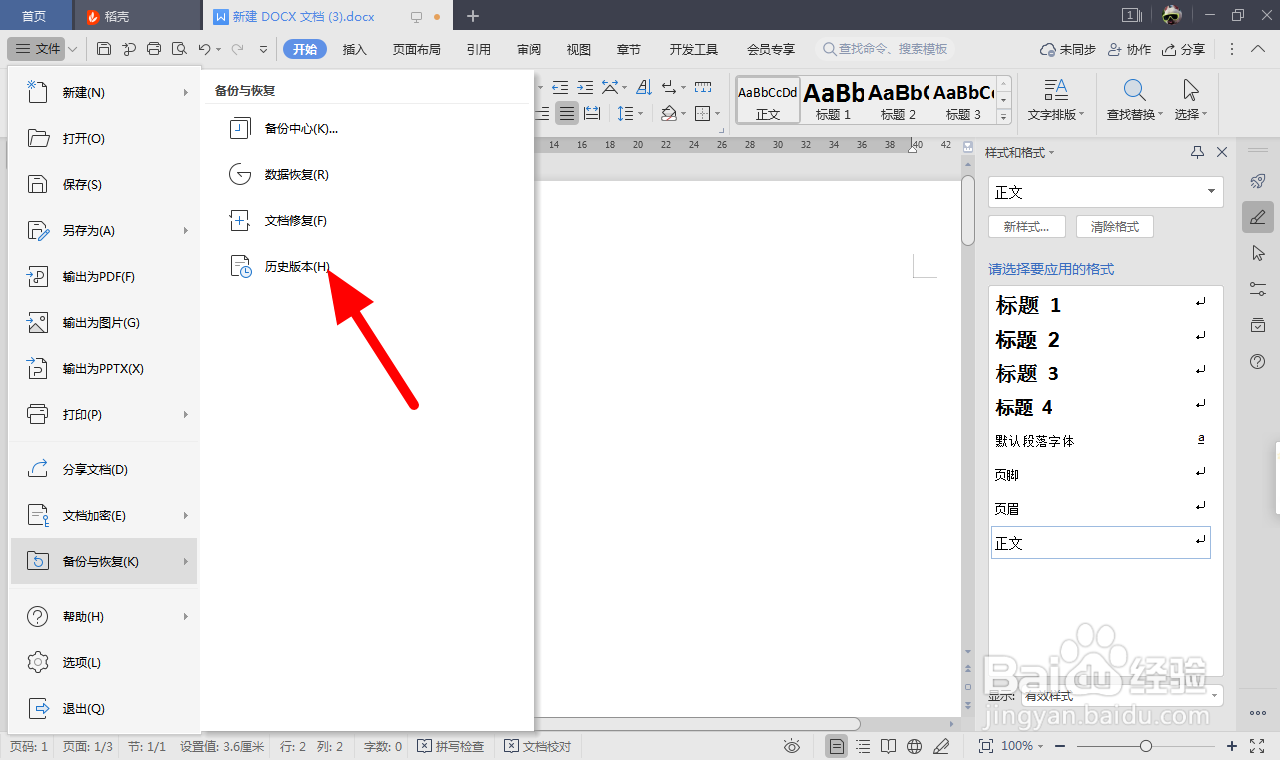Open the Select (选择) cursor tool dropdown

[x=1190, y=100]
